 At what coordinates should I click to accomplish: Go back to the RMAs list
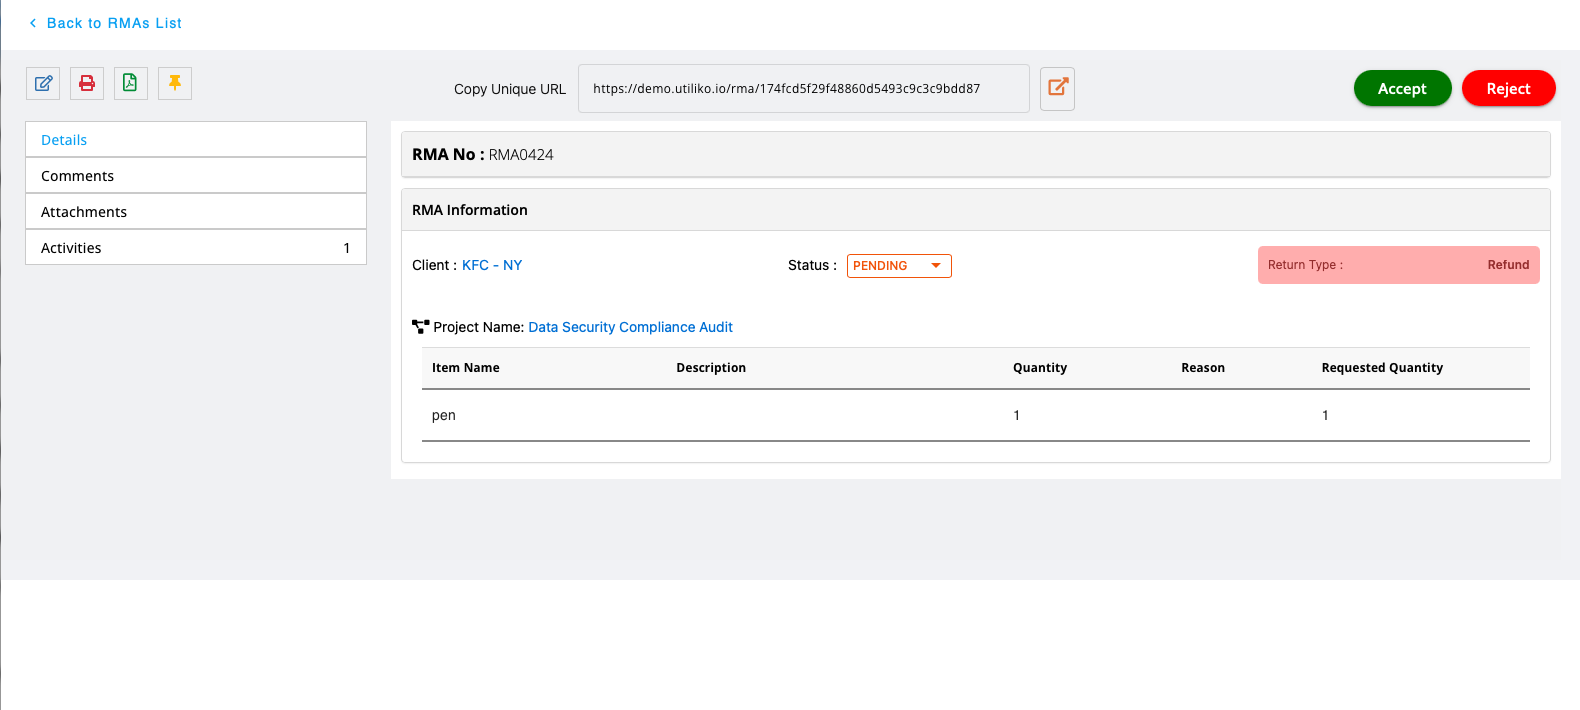105,23
